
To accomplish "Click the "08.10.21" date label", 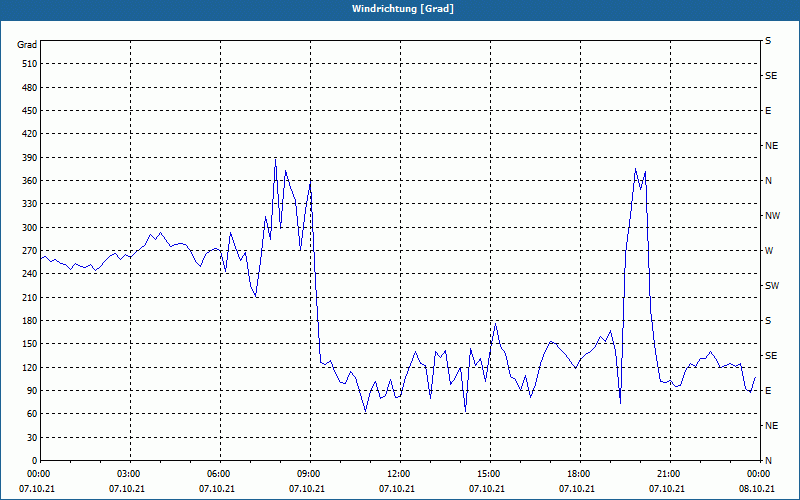I will (x=757, y=489).
